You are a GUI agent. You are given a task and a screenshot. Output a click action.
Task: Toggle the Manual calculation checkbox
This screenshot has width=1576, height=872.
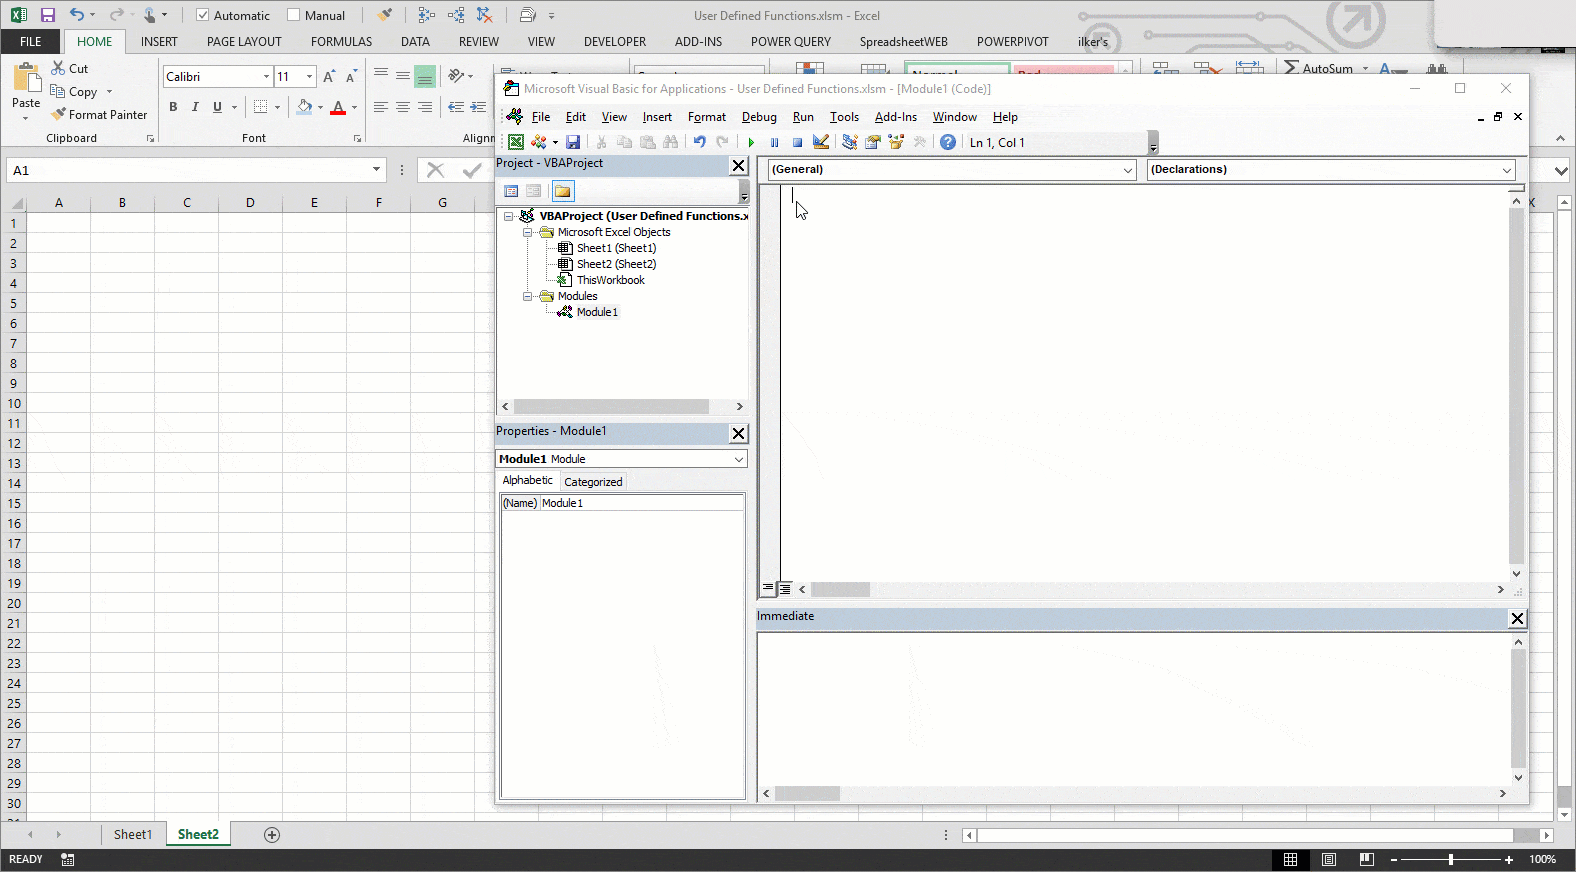tap(293, 15)
